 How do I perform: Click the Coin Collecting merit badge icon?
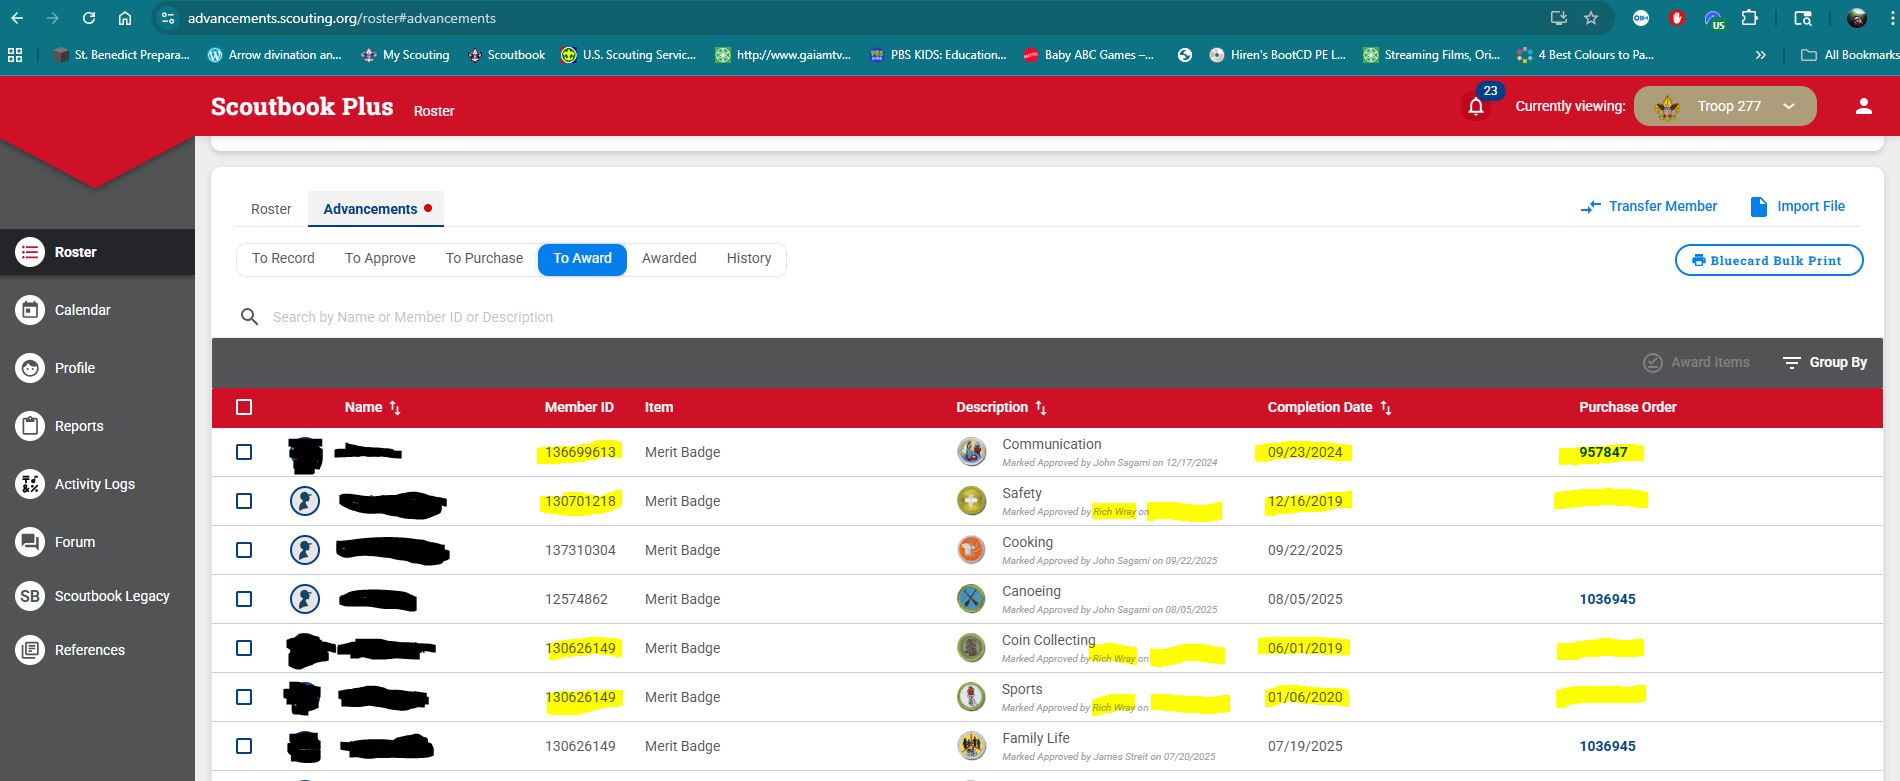click(x=971, y=648)
